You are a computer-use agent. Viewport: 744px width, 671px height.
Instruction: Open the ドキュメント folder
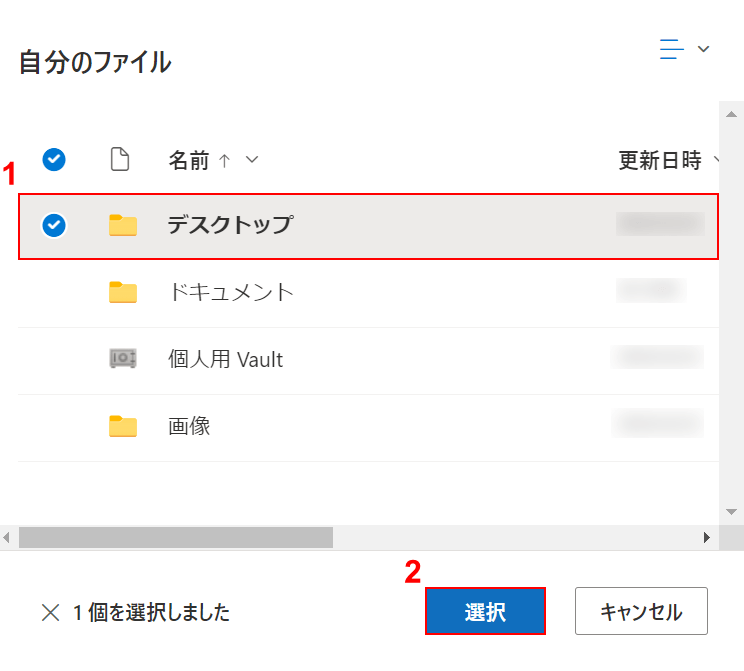[231, 292]
